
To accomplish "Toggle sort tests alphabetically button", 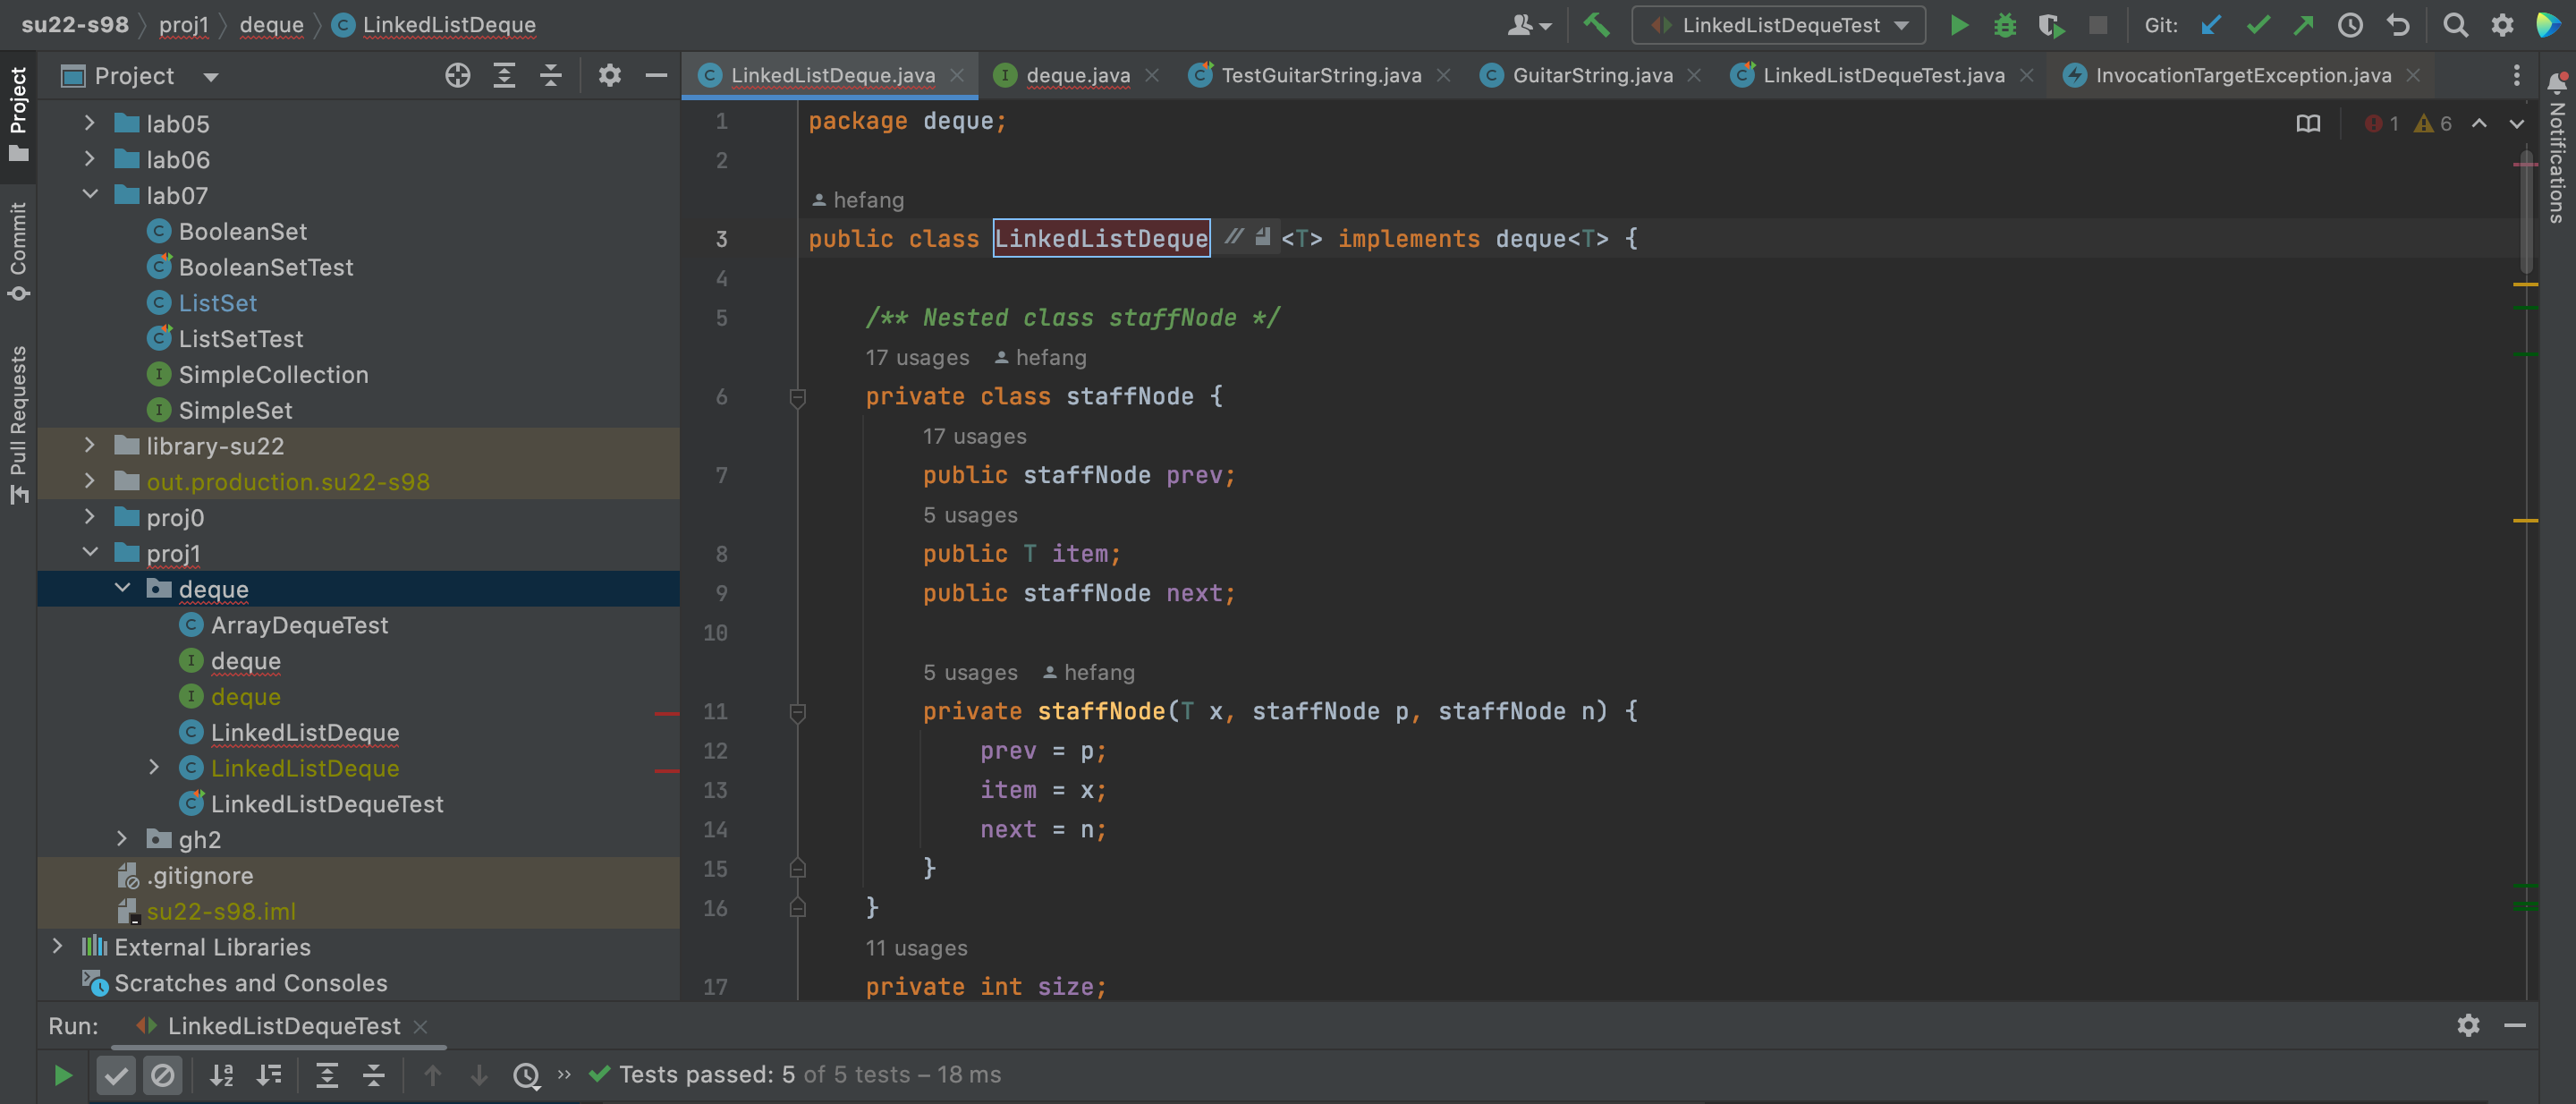I will (x=221, y=1075).
